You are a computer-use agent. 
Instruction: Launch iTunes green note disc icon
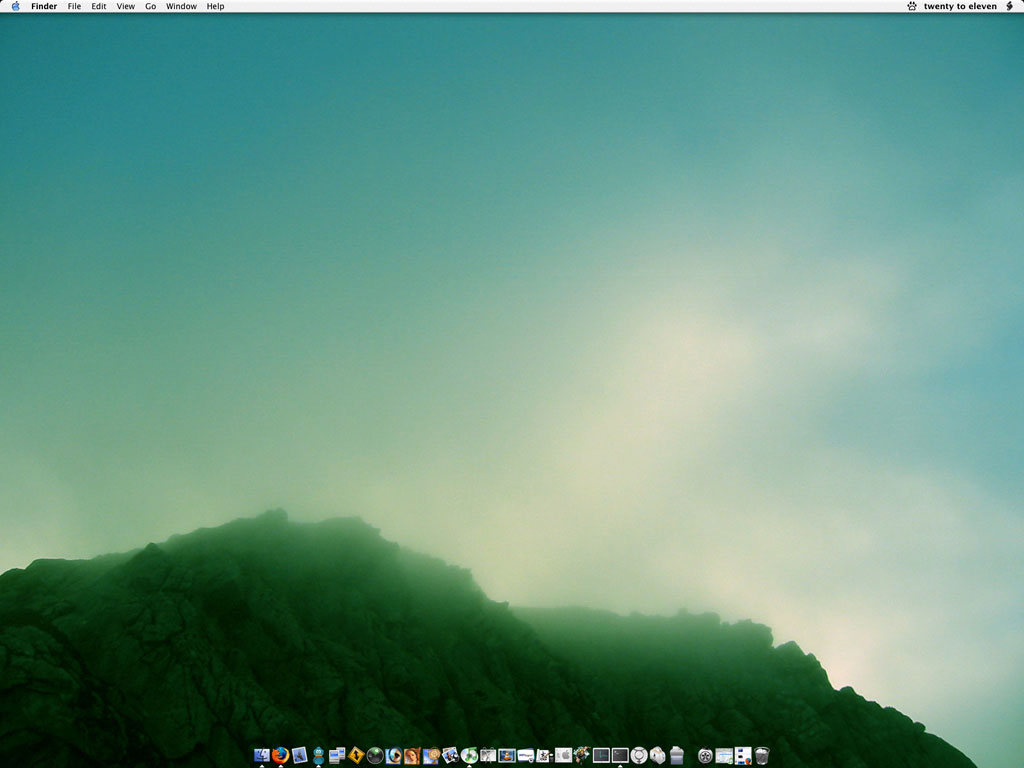coord(469,756)
